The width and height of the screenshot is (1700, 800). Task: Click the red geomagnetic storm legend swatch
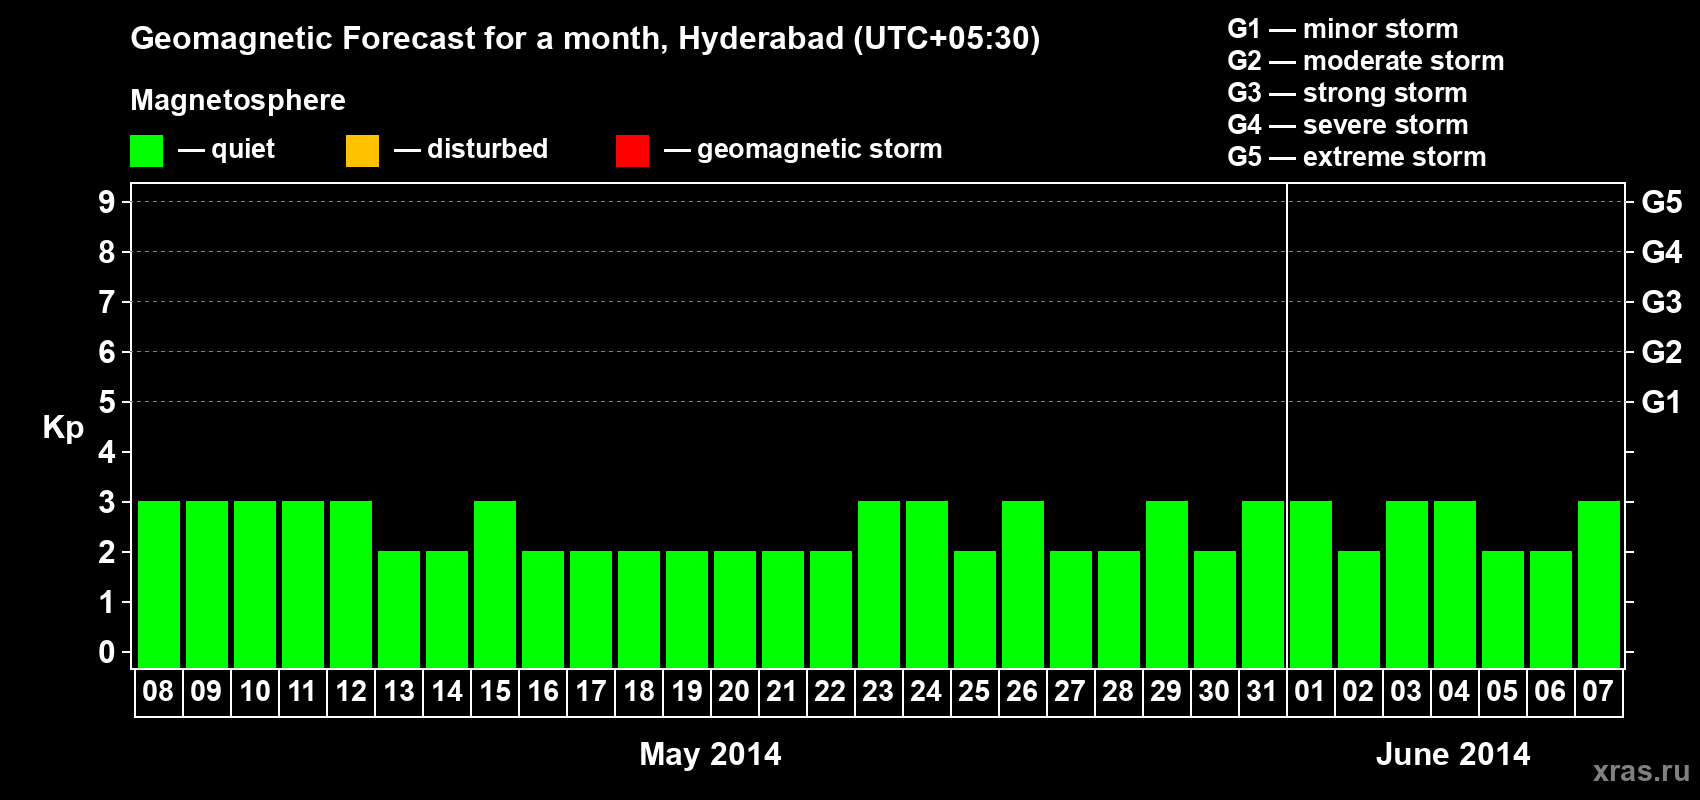632,151
